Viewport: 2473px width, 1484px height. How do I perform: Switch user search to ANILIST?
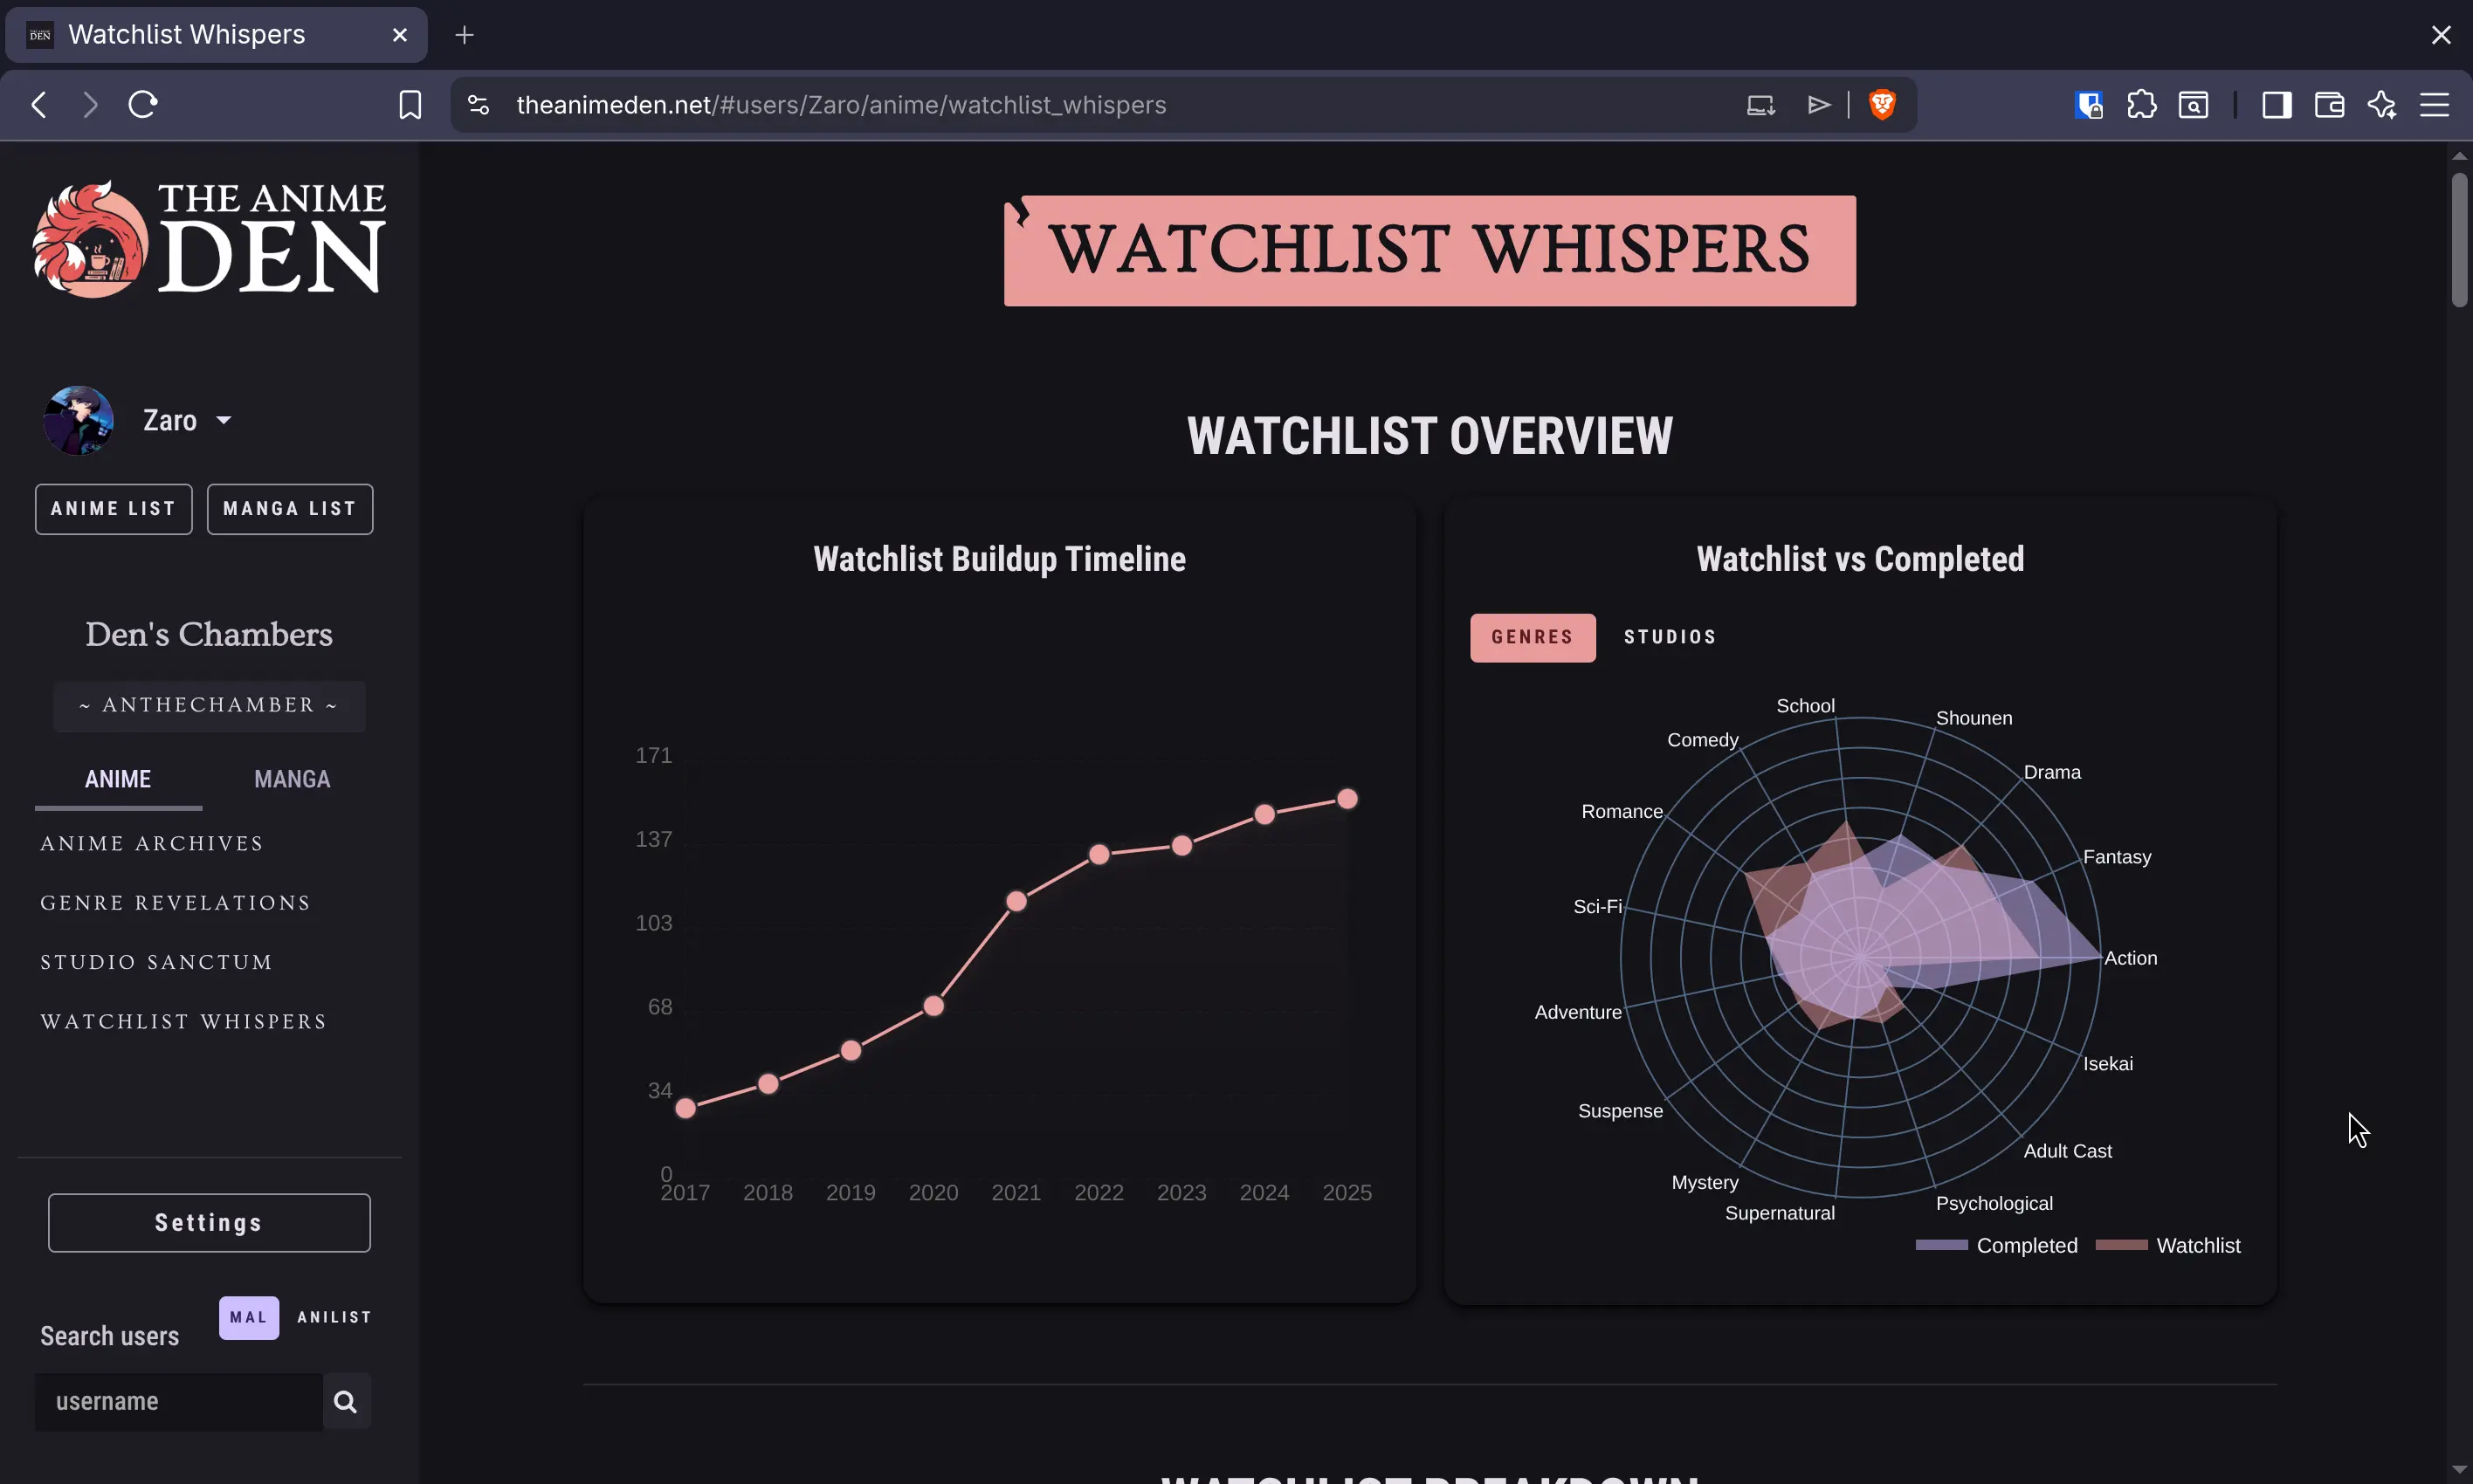click(x=334, y=1317)
